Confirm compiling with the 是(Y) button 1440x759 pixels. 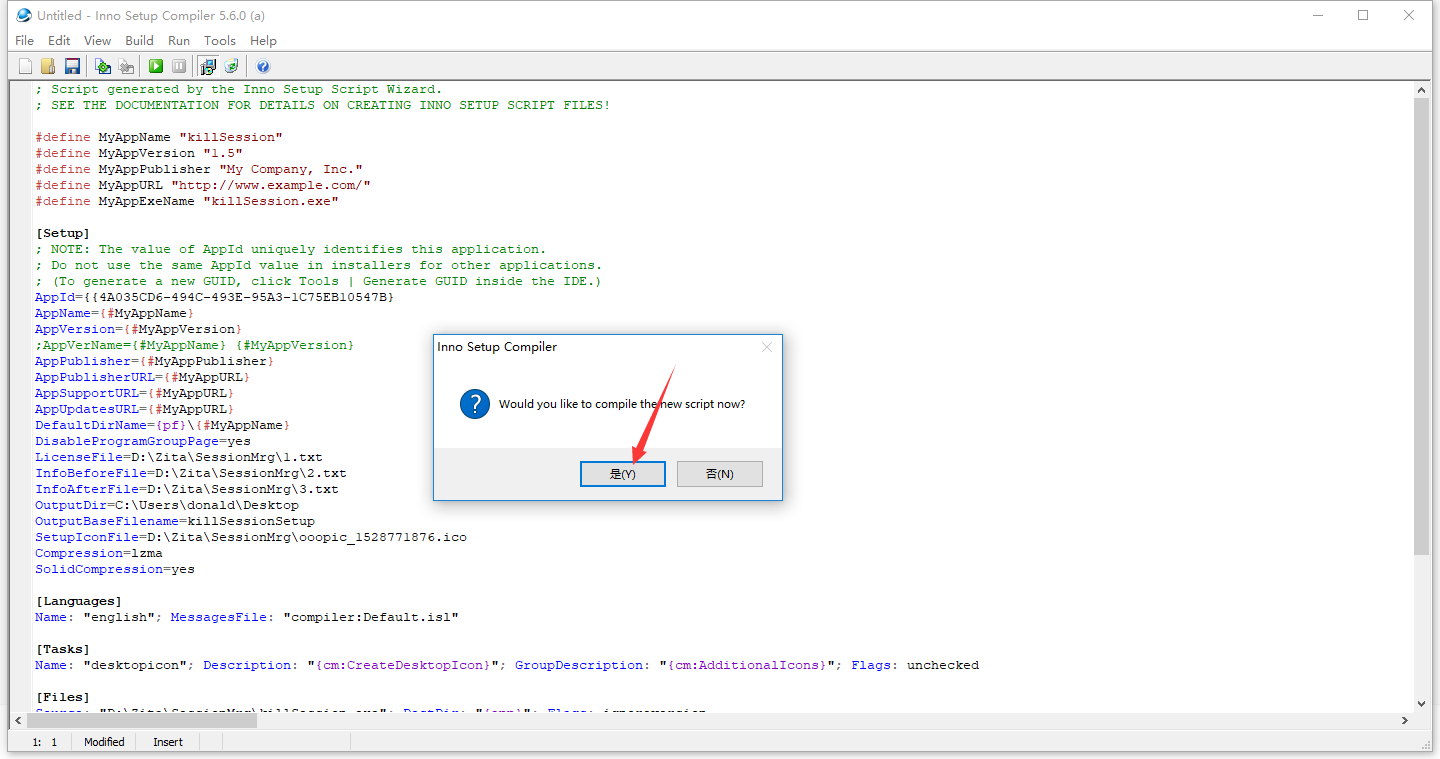(x=623, y=474)
